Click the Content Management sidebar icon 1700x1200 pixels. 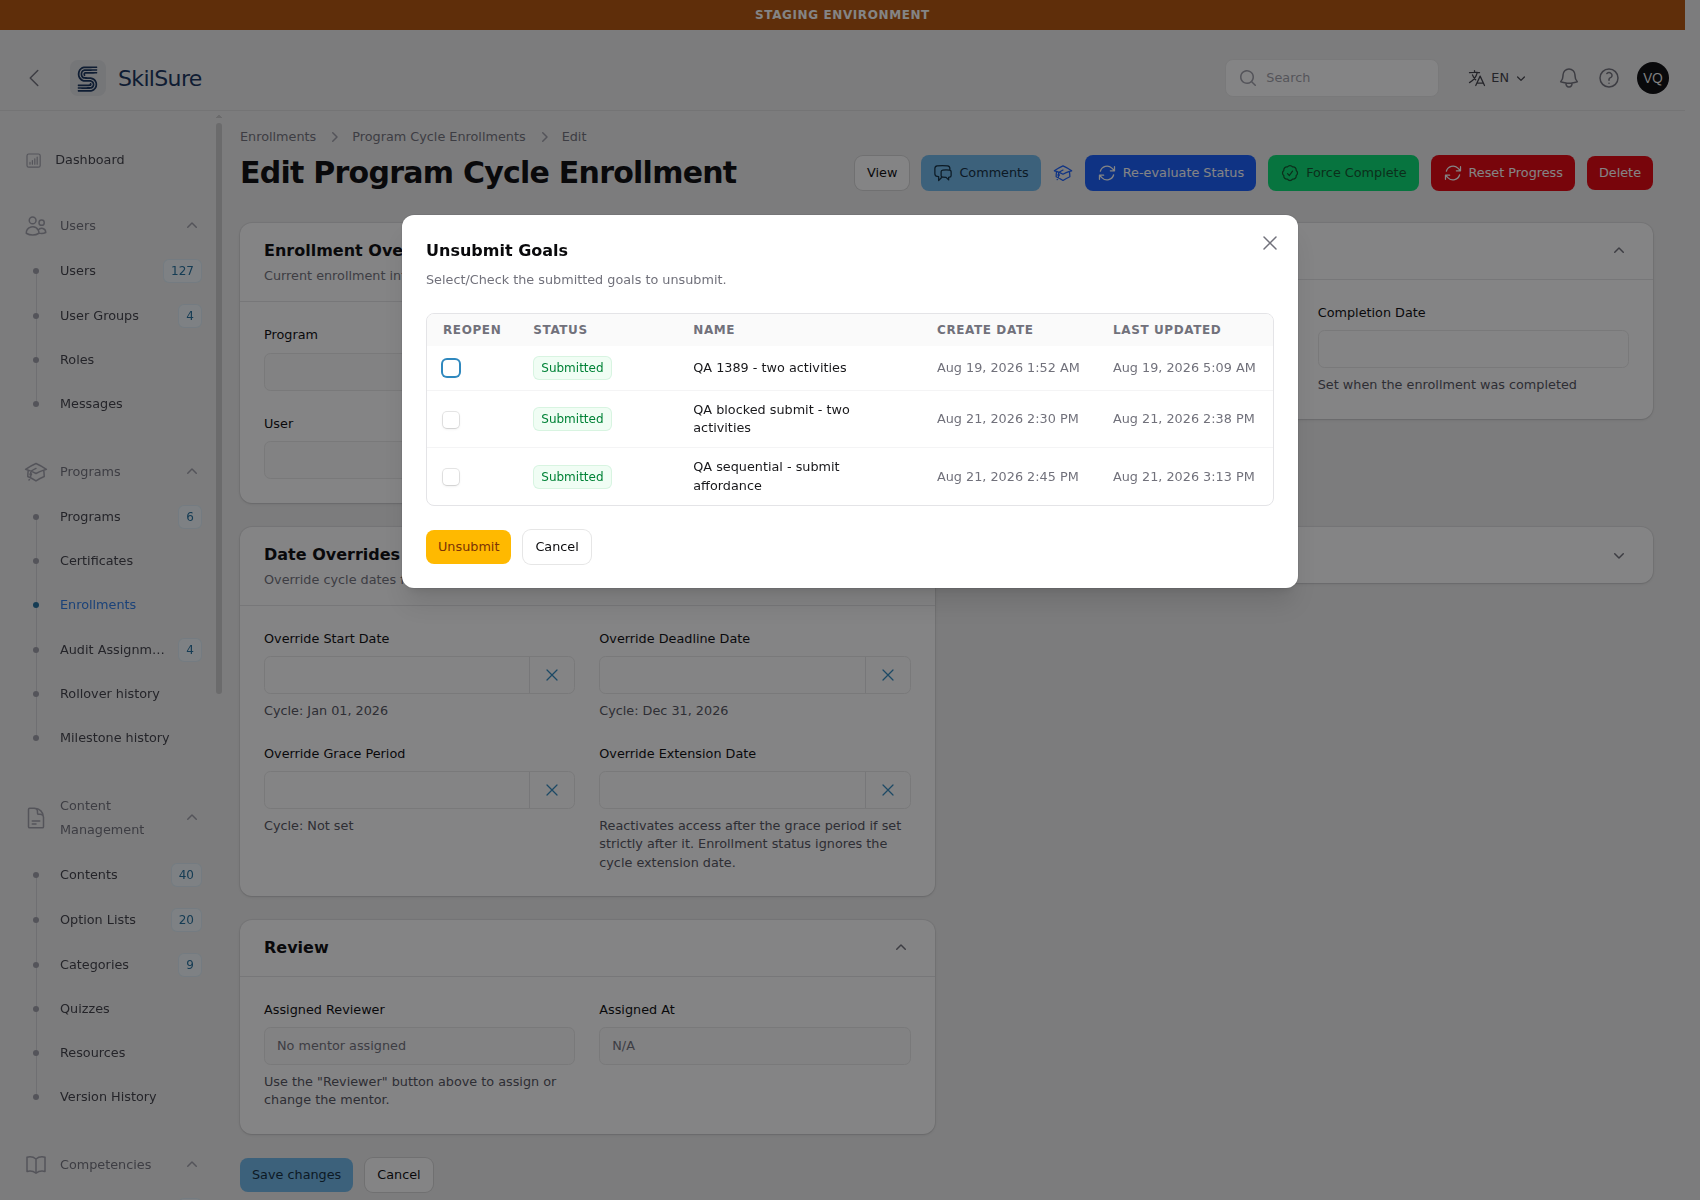coord(36,818)
